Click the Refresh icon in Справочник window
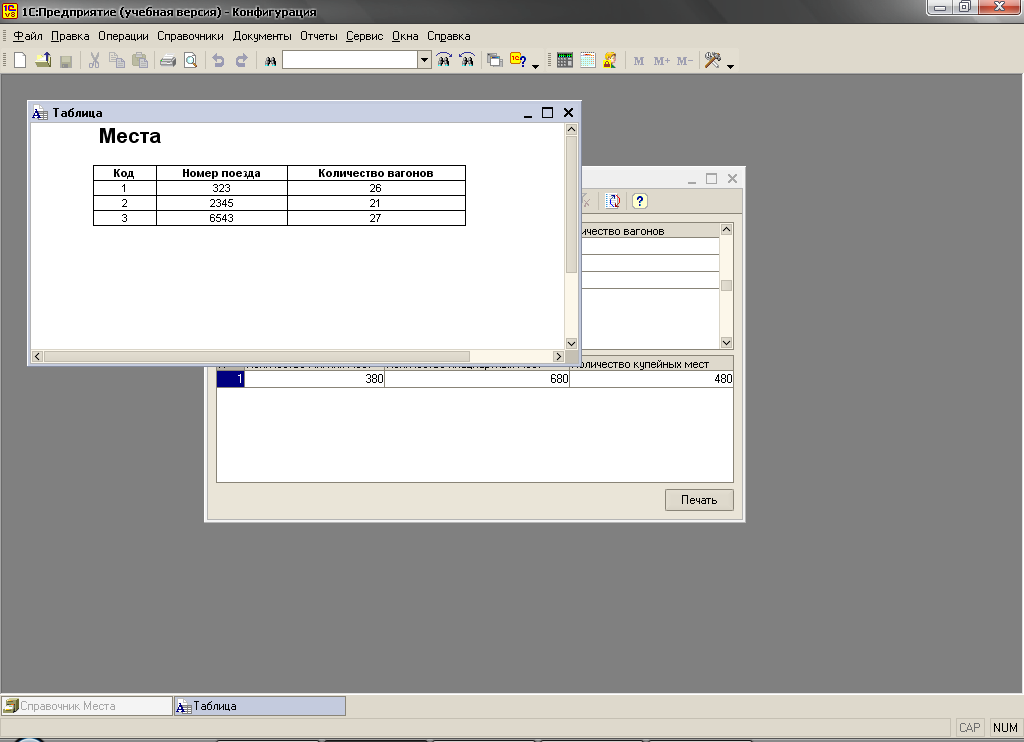The image size is (1024, 742). [x=613, y=201]
